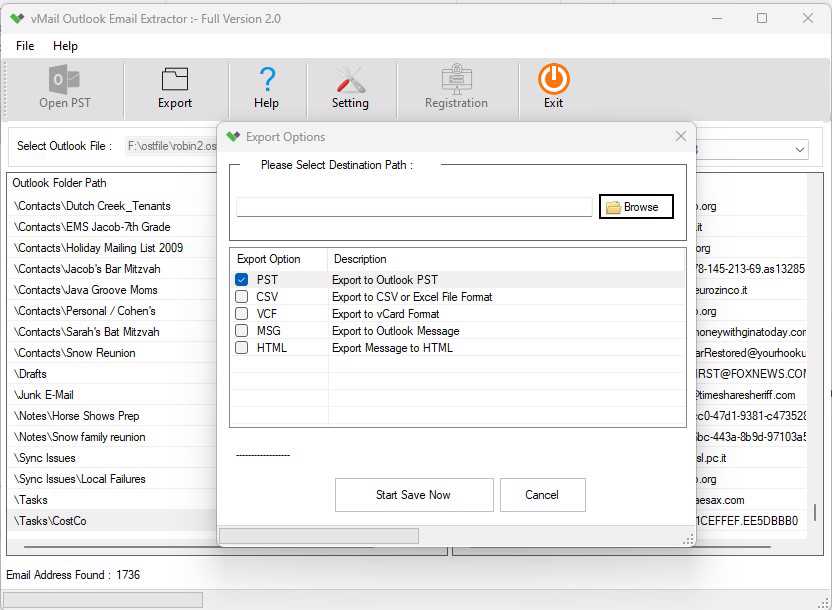Screen dimensions: 832x610
Task: Click the vertical scrollbar of the email list
Action: pos(815,512)
